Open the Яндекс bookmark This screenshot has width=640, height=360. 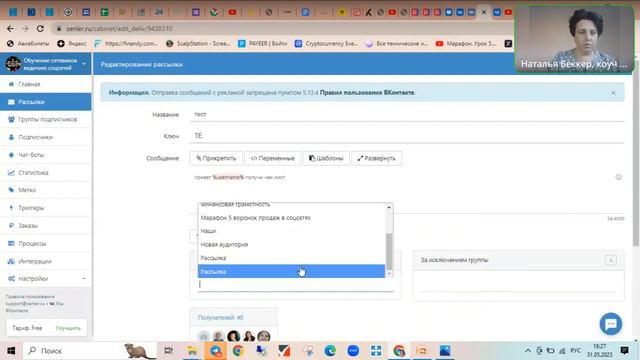point(72,43)
